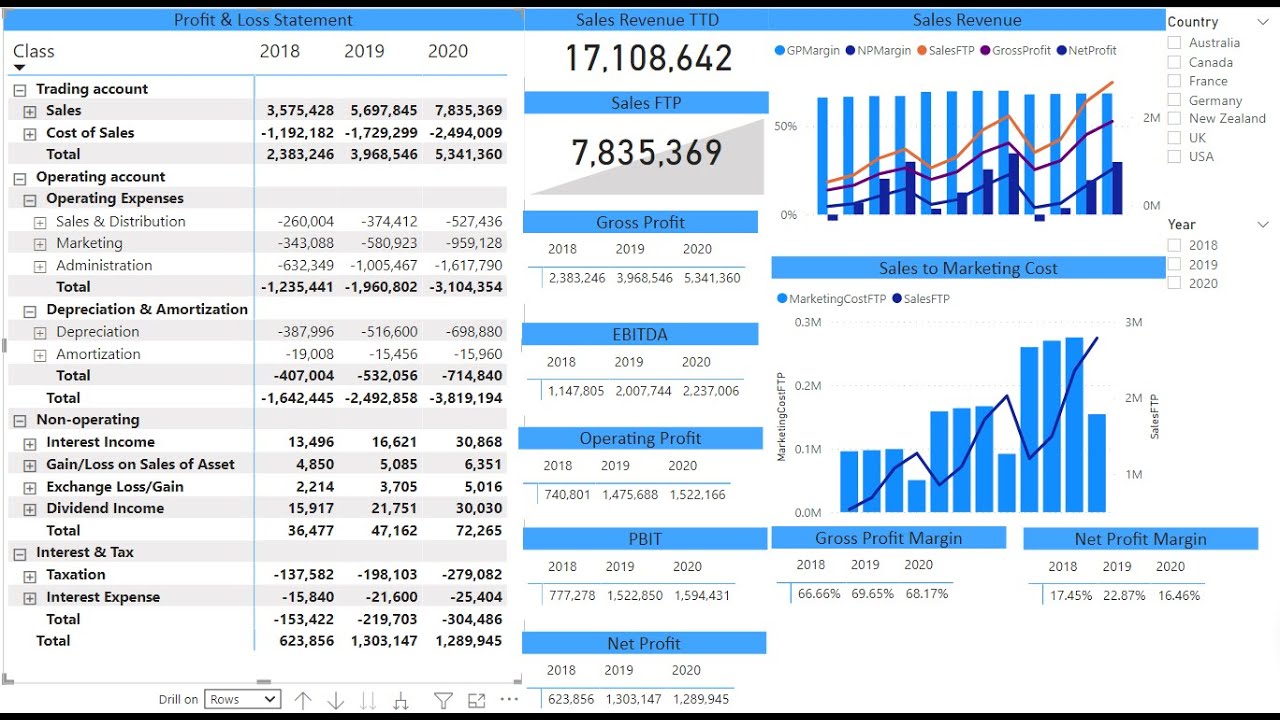This screenshot has width=1280, height=720.
Task: Enter focus mode on the Profit & Loss matrix
Action: [475, 700]
